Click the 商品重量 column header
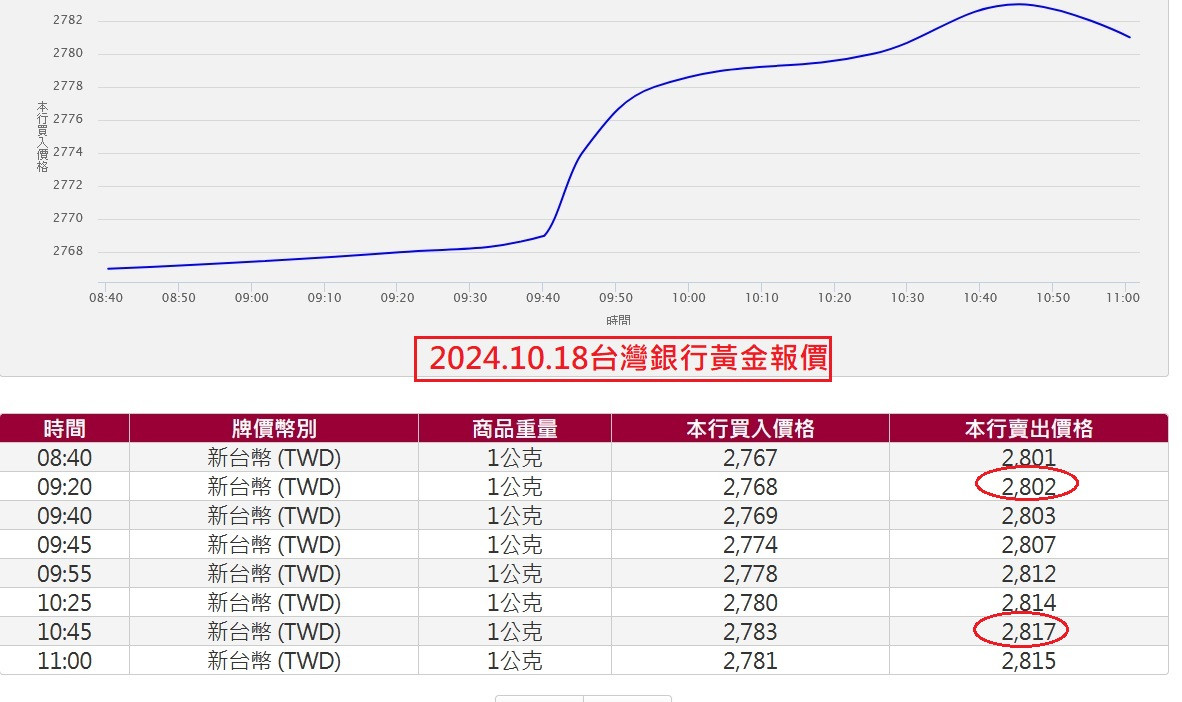This screenshot has width=1182, height=702. pyautogui.click(x=515, y=428)
